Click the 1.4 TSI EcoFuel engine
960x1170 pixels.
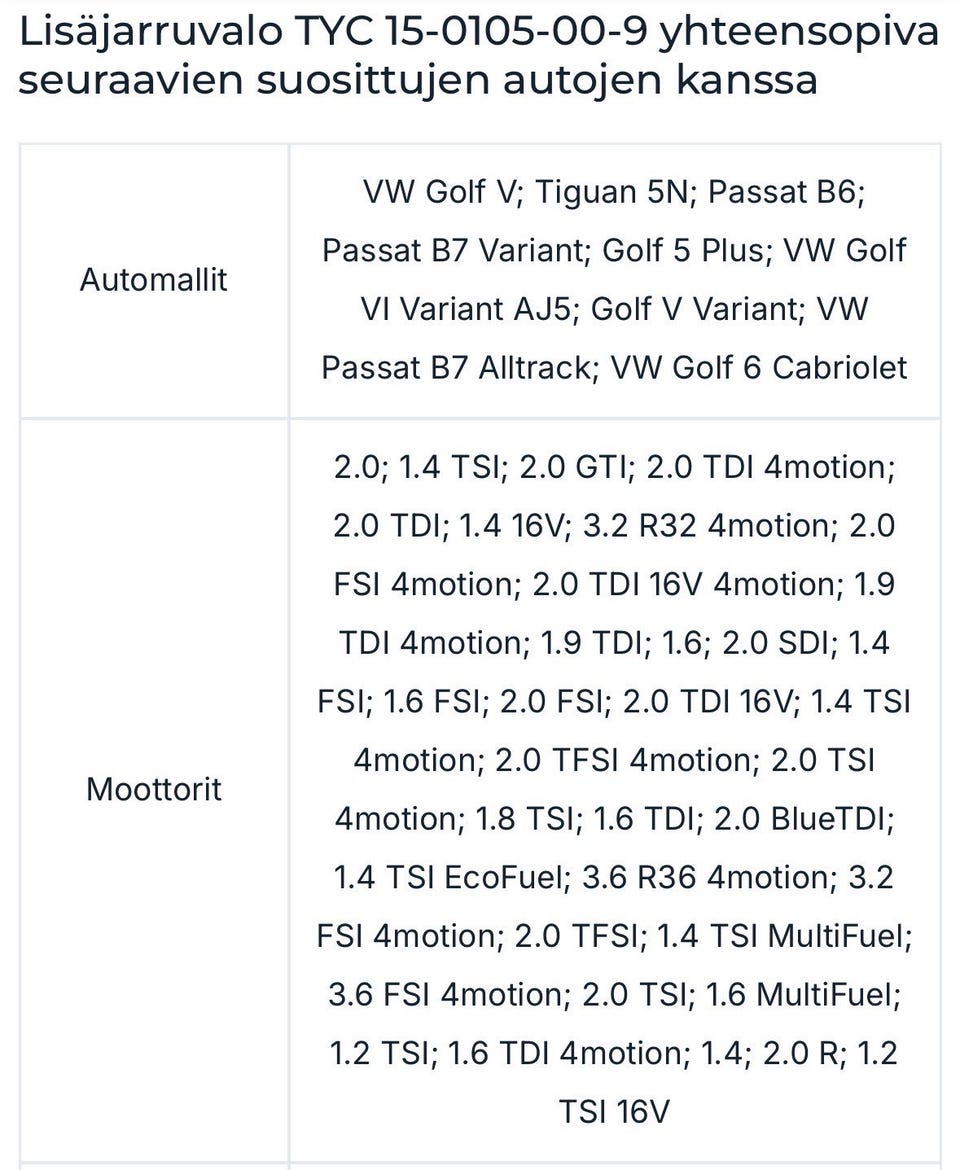click(x=449, y=878)
